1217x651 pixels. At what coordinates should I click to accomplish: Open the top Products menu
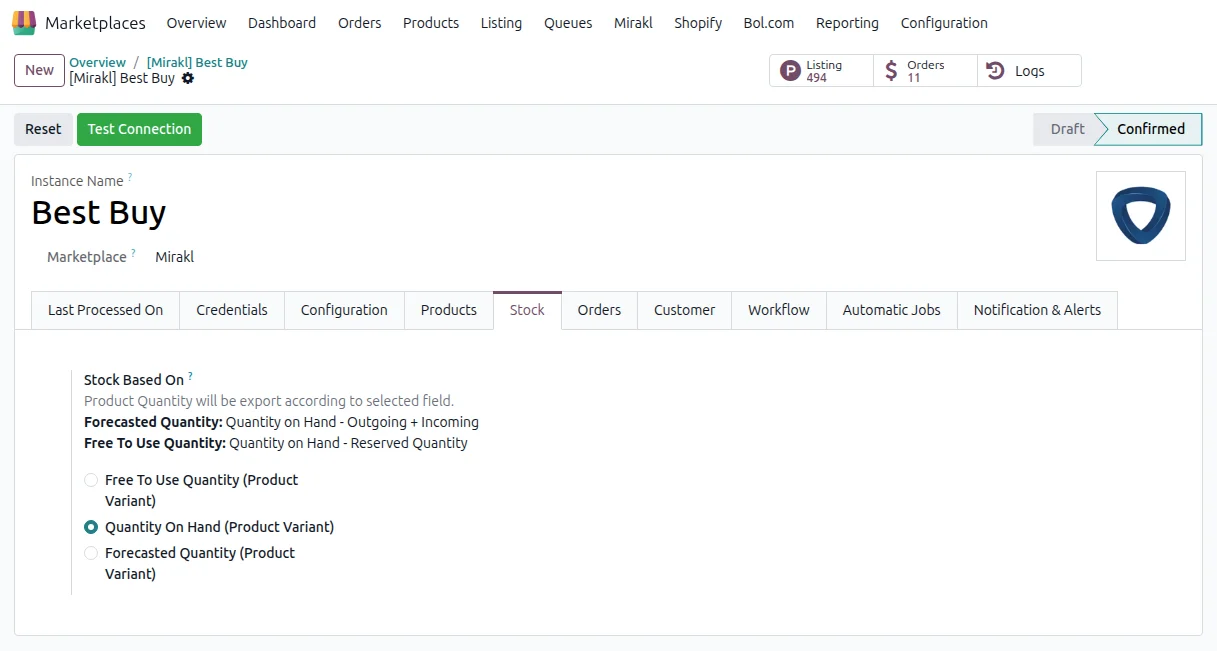[x=431, y=23]
